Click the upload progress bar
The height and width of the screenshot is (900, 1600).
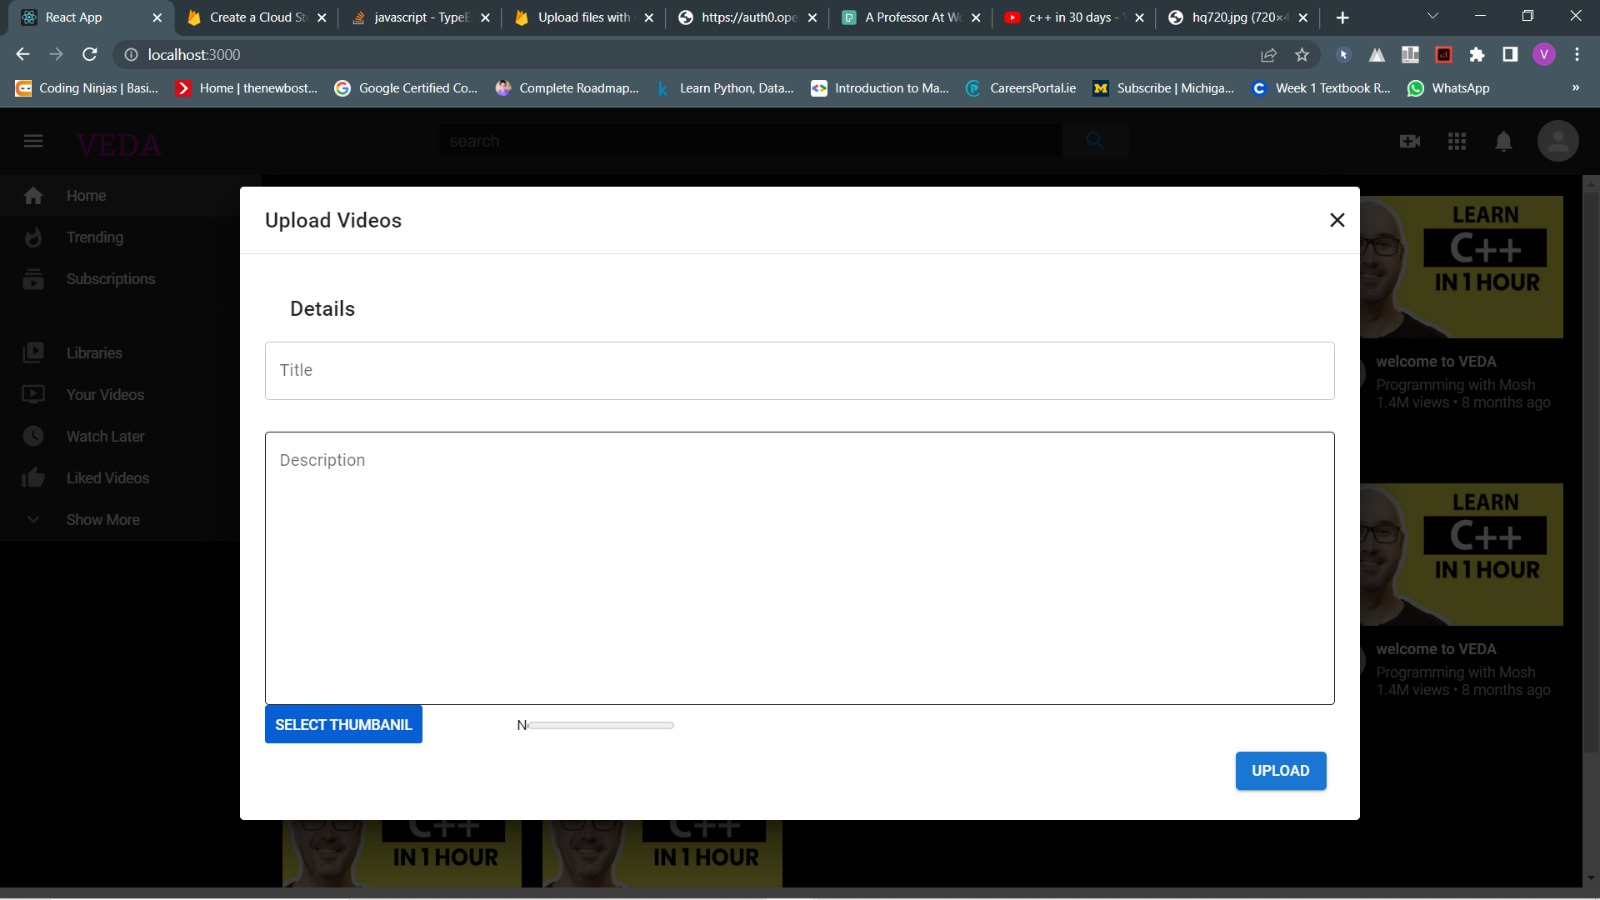coord(600,725)
